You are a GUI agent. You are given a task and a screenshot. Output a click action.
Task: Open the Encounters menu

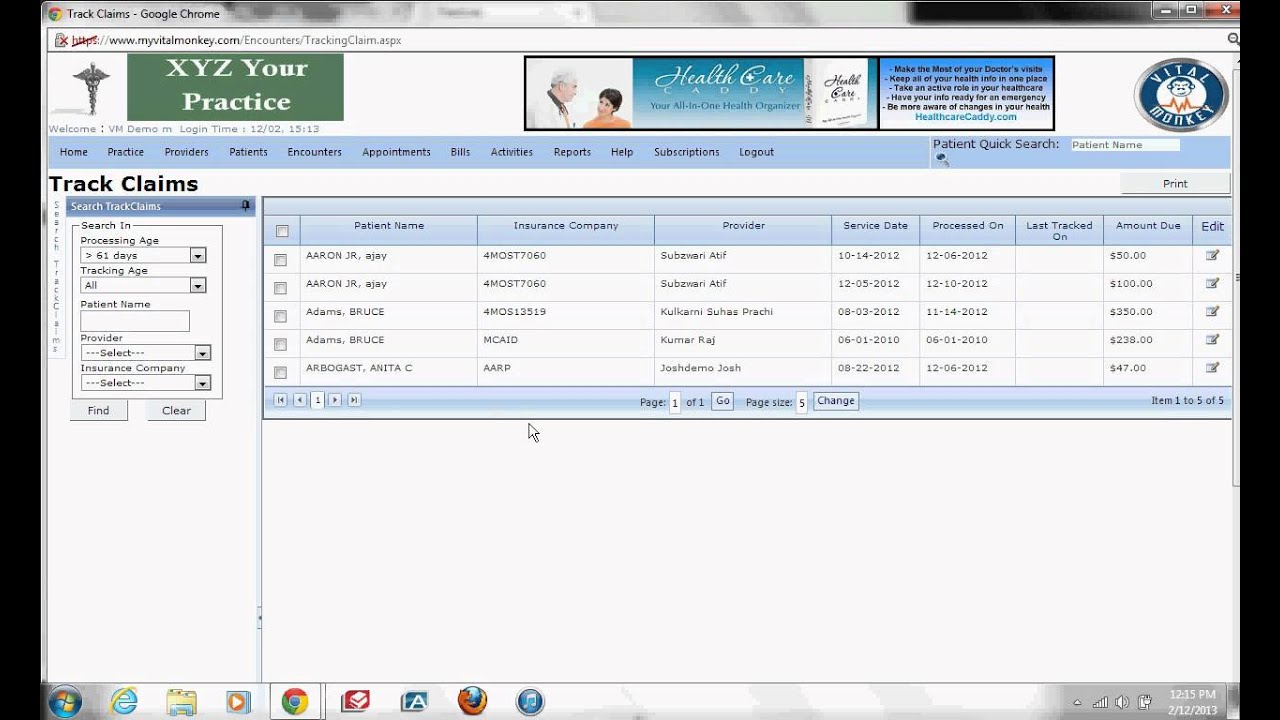pyautogui.click(x=314, y=152)
